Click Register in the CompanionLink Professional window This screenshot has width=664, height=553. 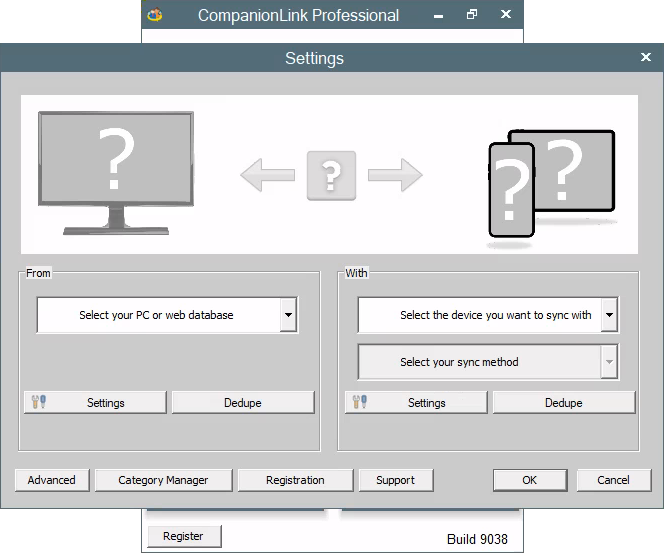pos(184,536)
